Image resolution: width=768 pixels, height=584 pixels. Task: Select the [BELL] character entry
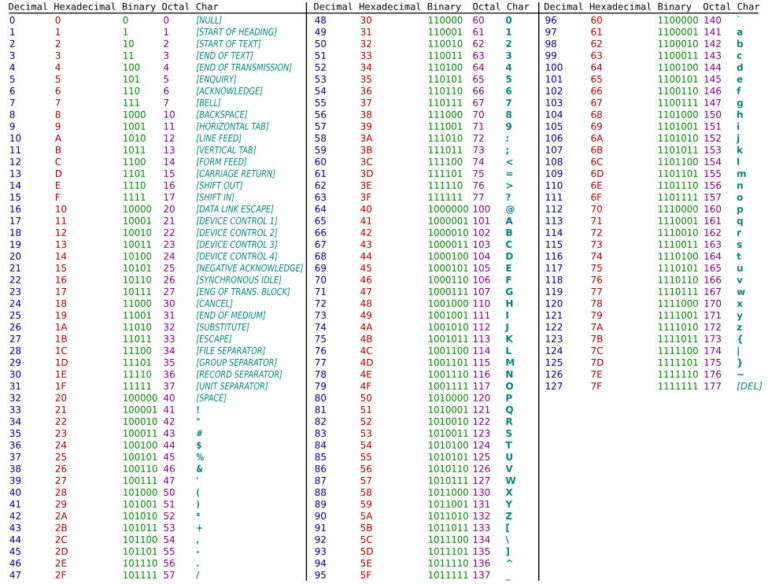point(209,103)
